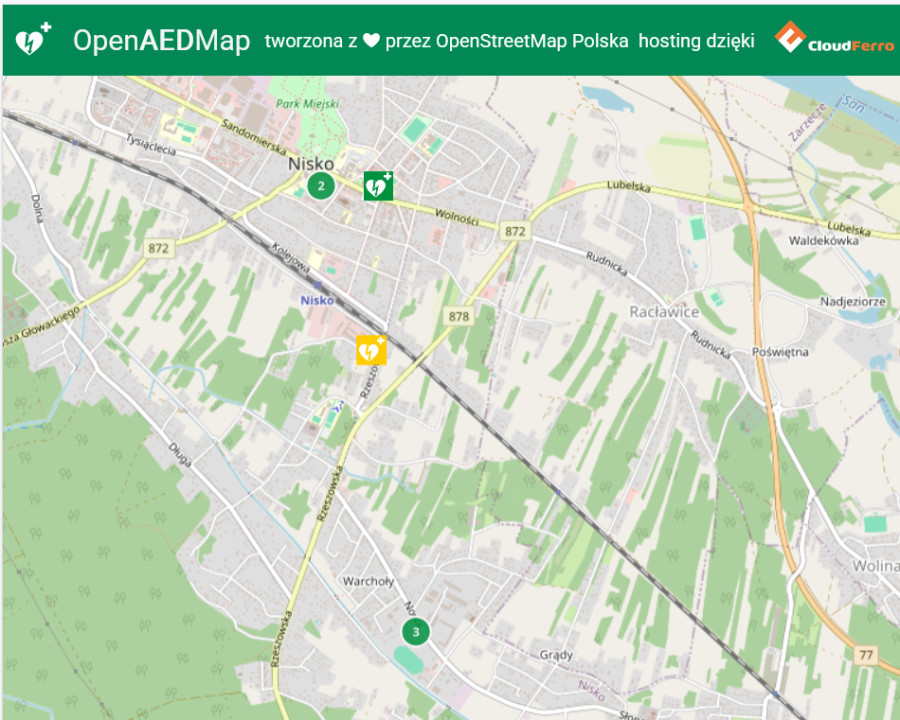Click the Warchoły place label
Image resolution: width=900 pixels, height=720 pixels.
tap(368, 581)
